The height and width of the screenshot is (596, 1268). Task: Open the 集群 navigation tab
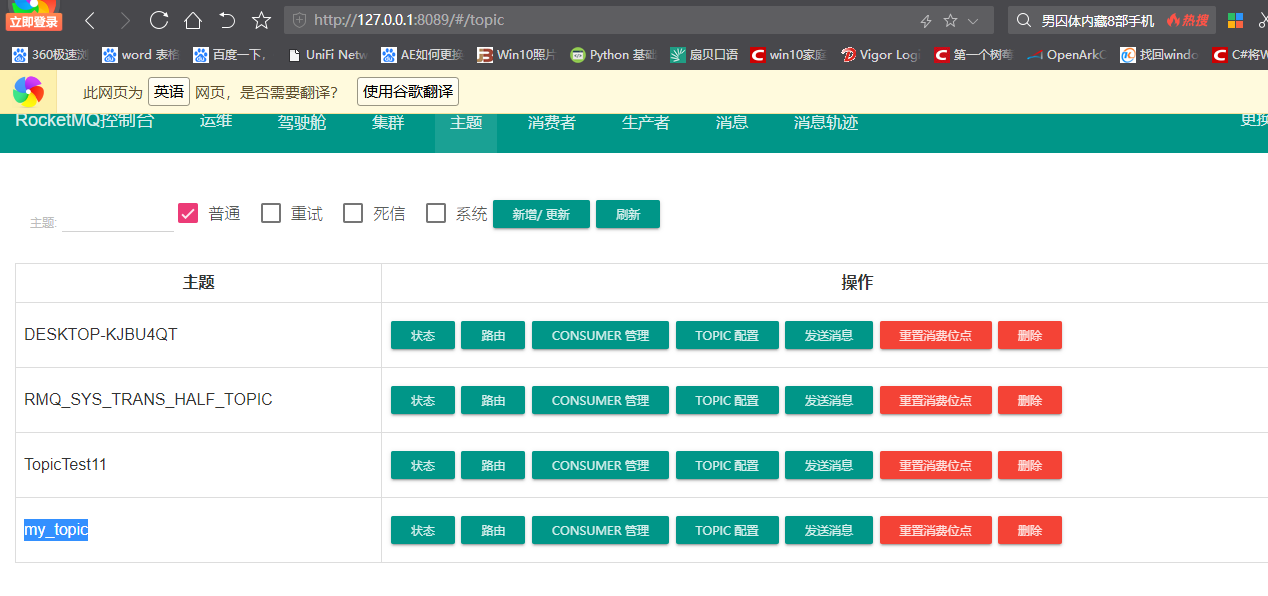(x=388, y=122)
